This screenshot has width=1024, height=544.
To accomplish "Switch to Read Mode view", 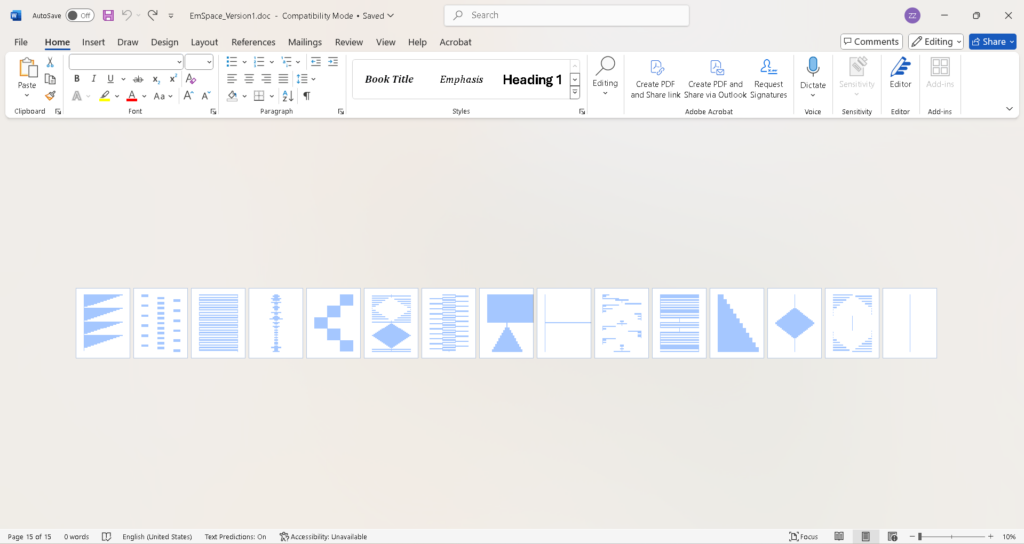I will pyautogui.click(x=839, y=537).
